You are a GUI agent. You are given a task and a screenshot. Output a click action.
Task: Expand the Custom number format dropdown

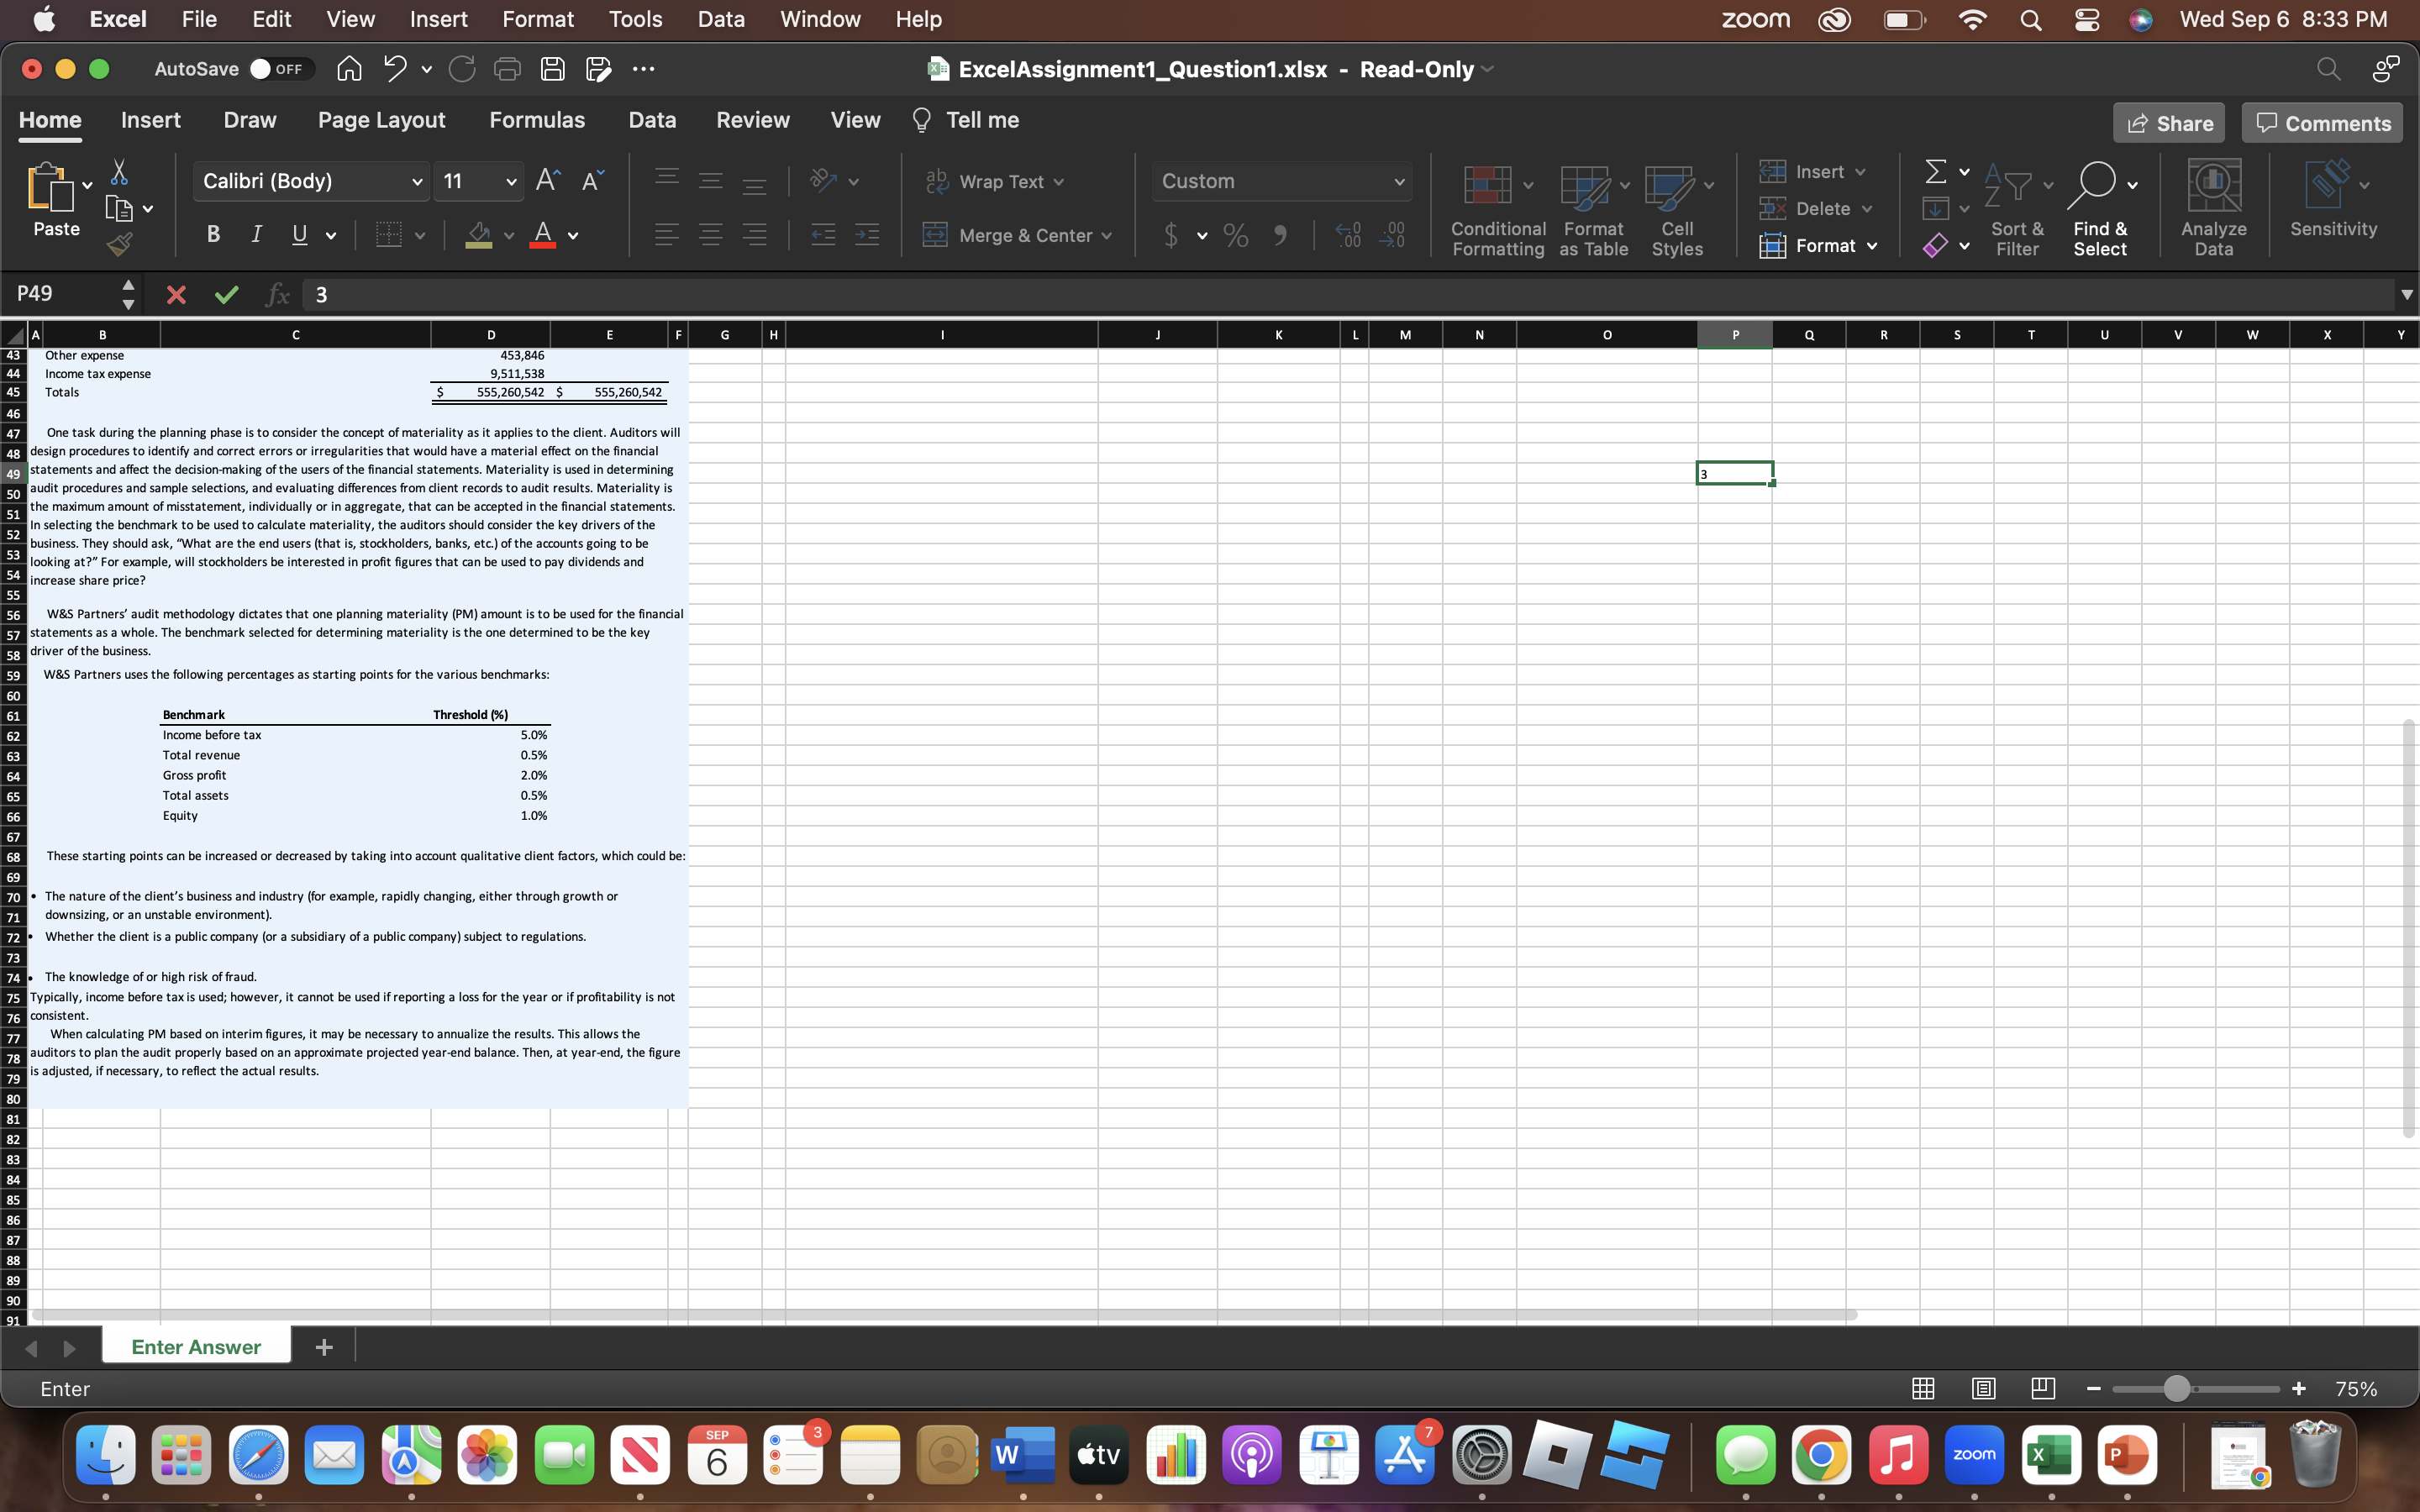pyautogui.click(x=1399, y=182)
